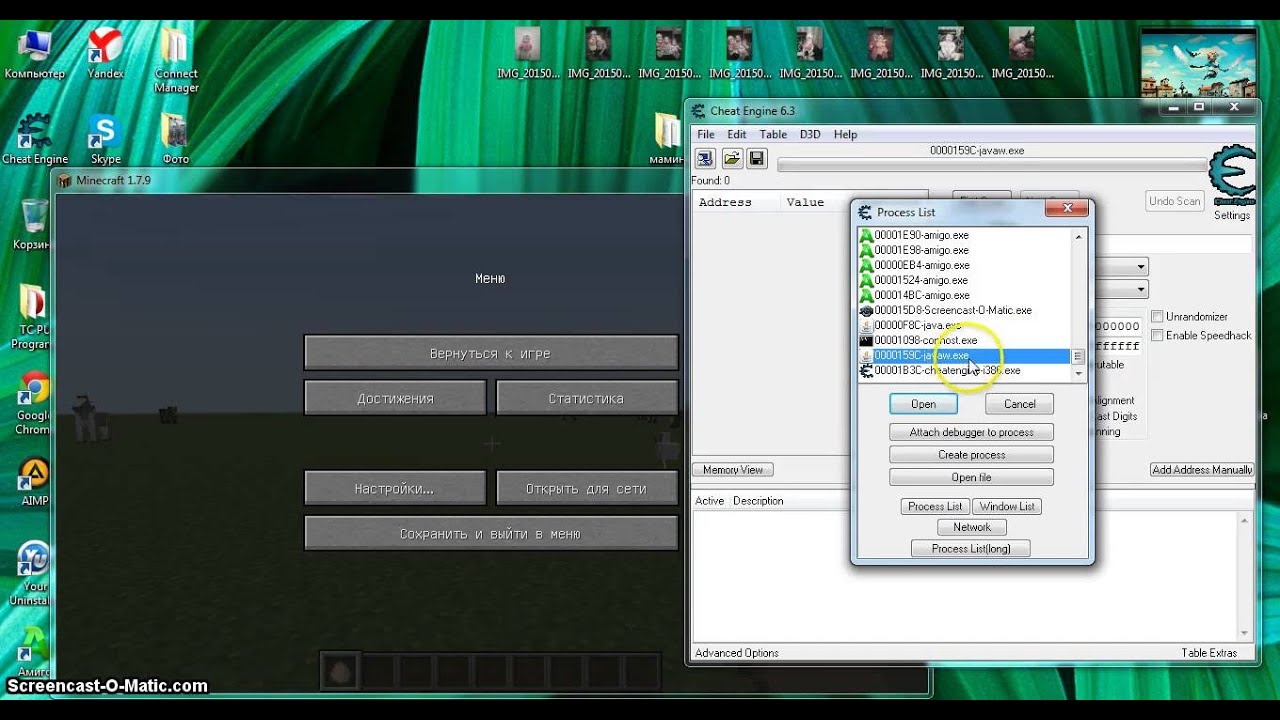This screenshot has height=720, width=1280.
Task: Open Yandex desktop shortcut
Action: [x=105, y=54]
